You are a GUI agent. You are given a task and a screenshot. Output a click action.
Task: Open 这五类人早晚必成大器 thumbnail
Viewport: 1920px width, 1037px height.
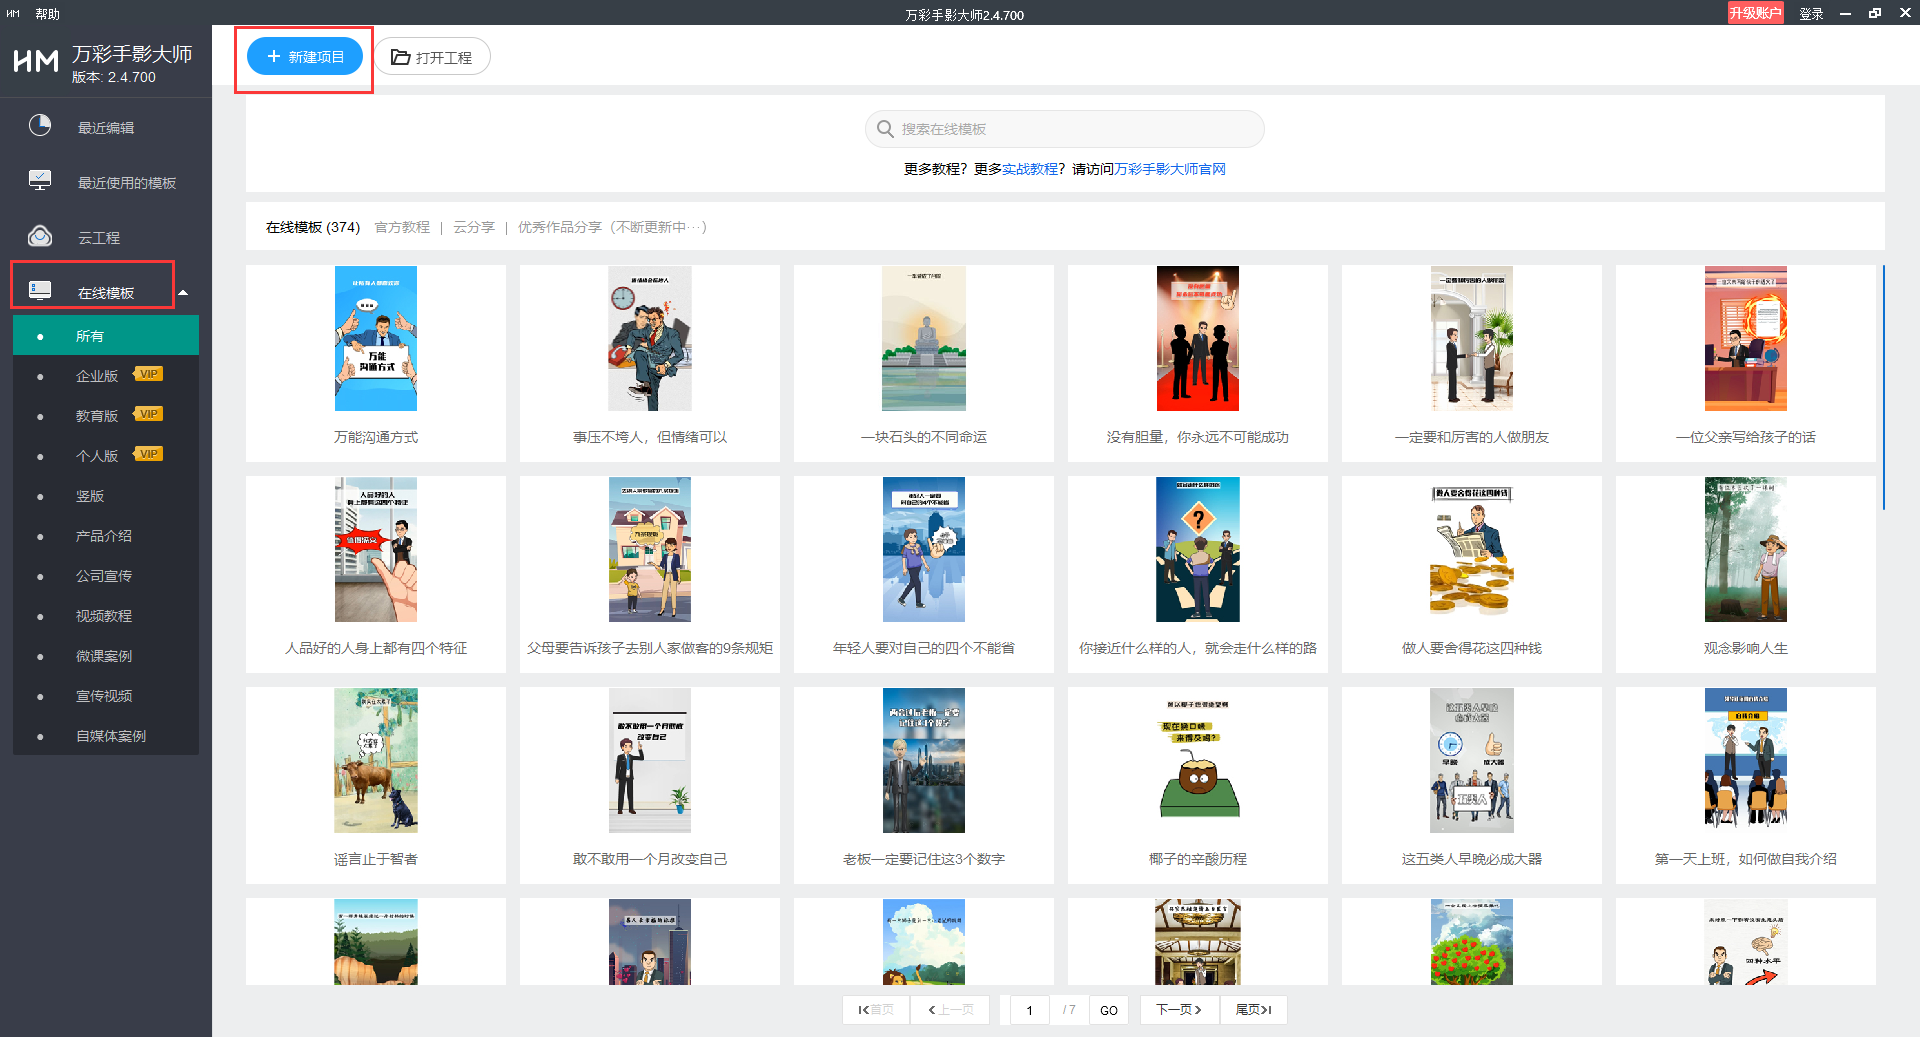click(x=1472, y=760)
